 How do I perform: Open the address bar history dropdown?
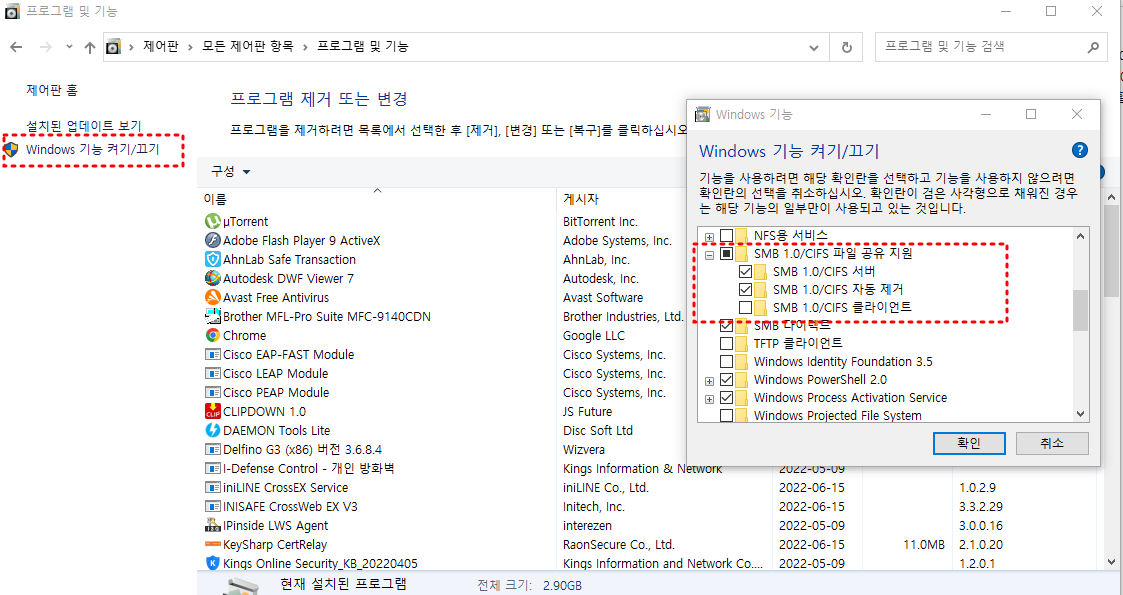814,47
